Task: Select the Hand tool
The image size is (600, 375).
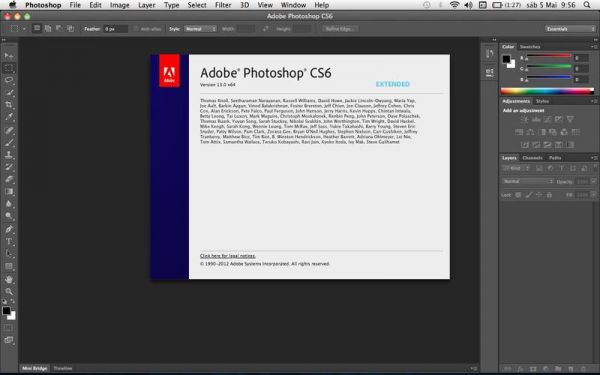Action: click(x=9, y=279)
